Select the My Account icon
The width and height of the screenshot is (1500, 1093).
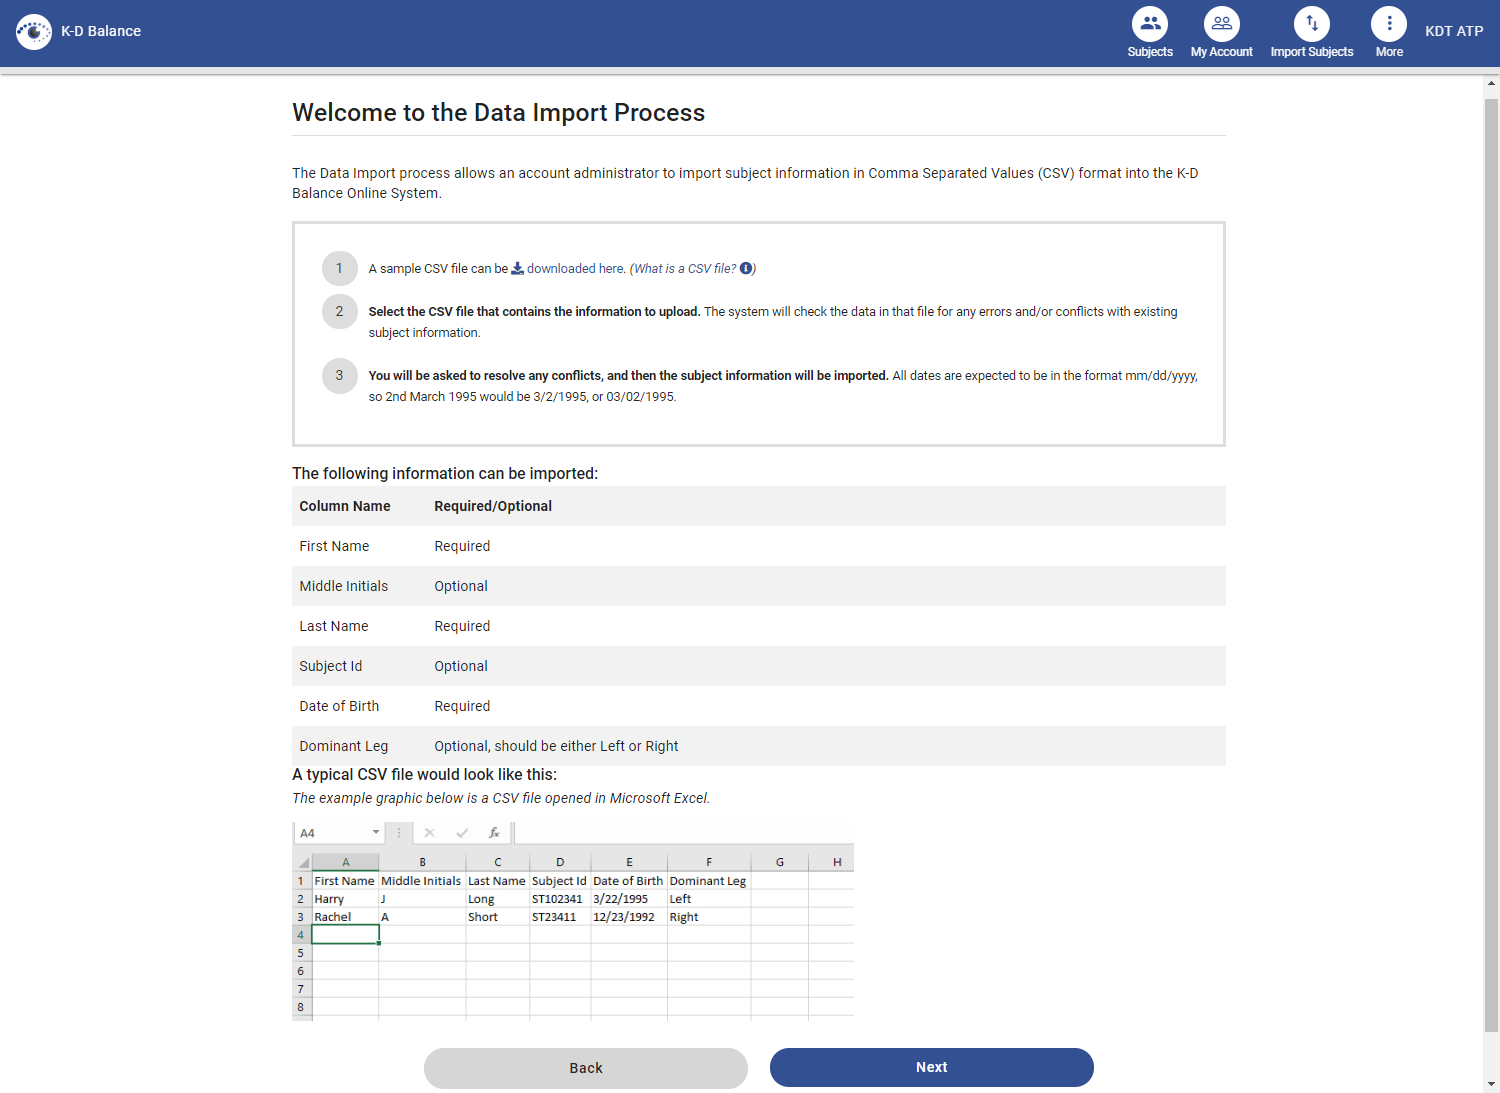tap(1221, 22)
